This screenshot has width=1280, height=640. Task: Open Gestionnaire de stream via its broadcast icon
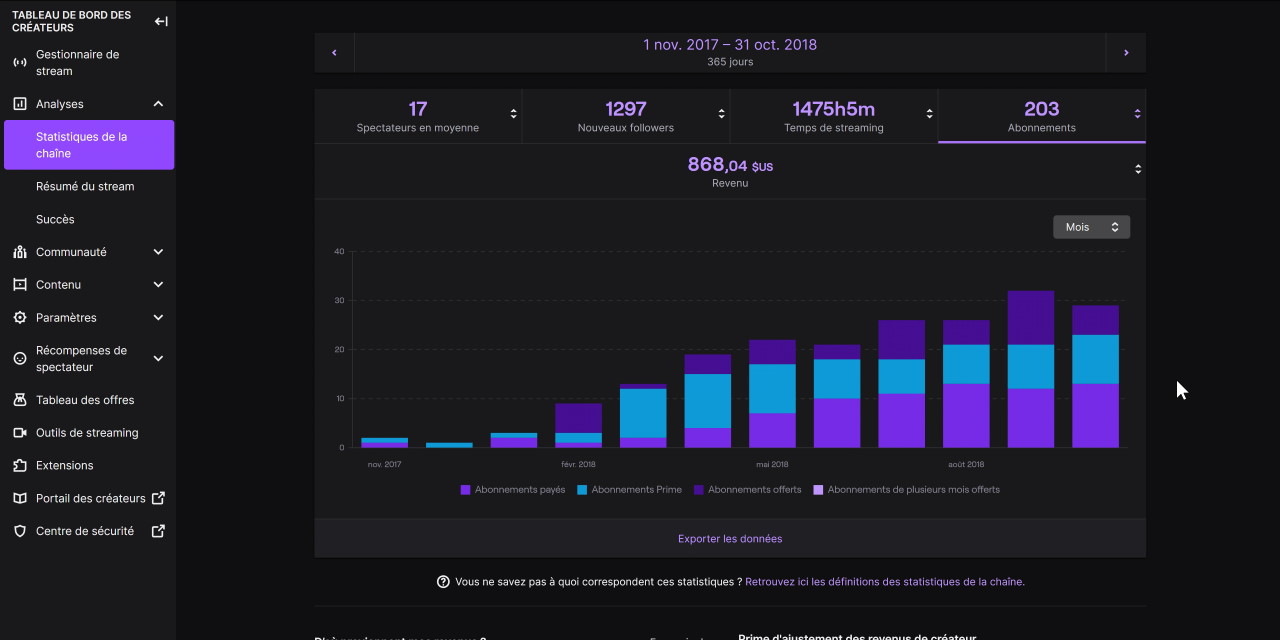(x=19, y=63)
